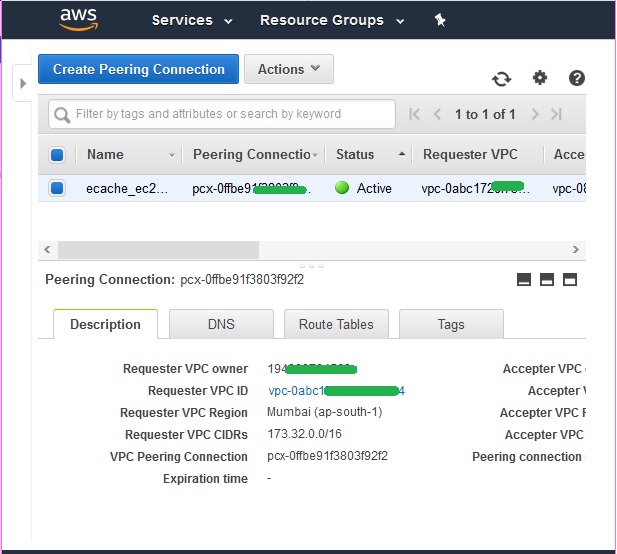The height and width of the screenshot is (554, 617).
Task: Toggle the select-all checkbox in table header
Action: click(x=57, y=155)
